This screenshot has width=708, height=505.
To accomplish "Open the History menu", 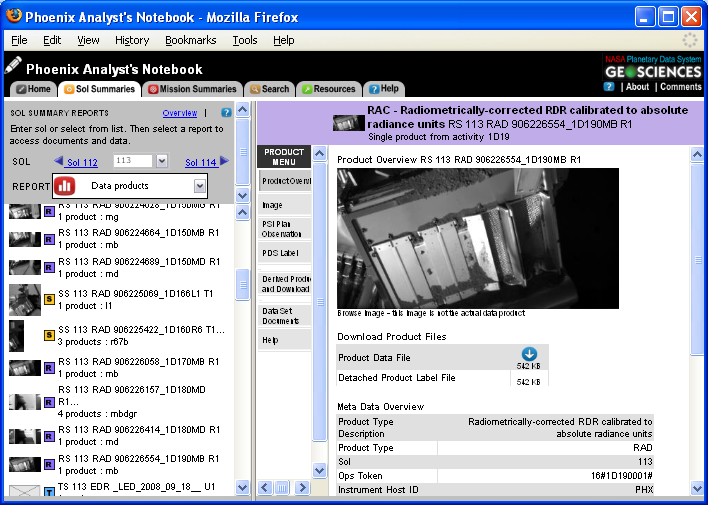I will (x=132, y=40).
